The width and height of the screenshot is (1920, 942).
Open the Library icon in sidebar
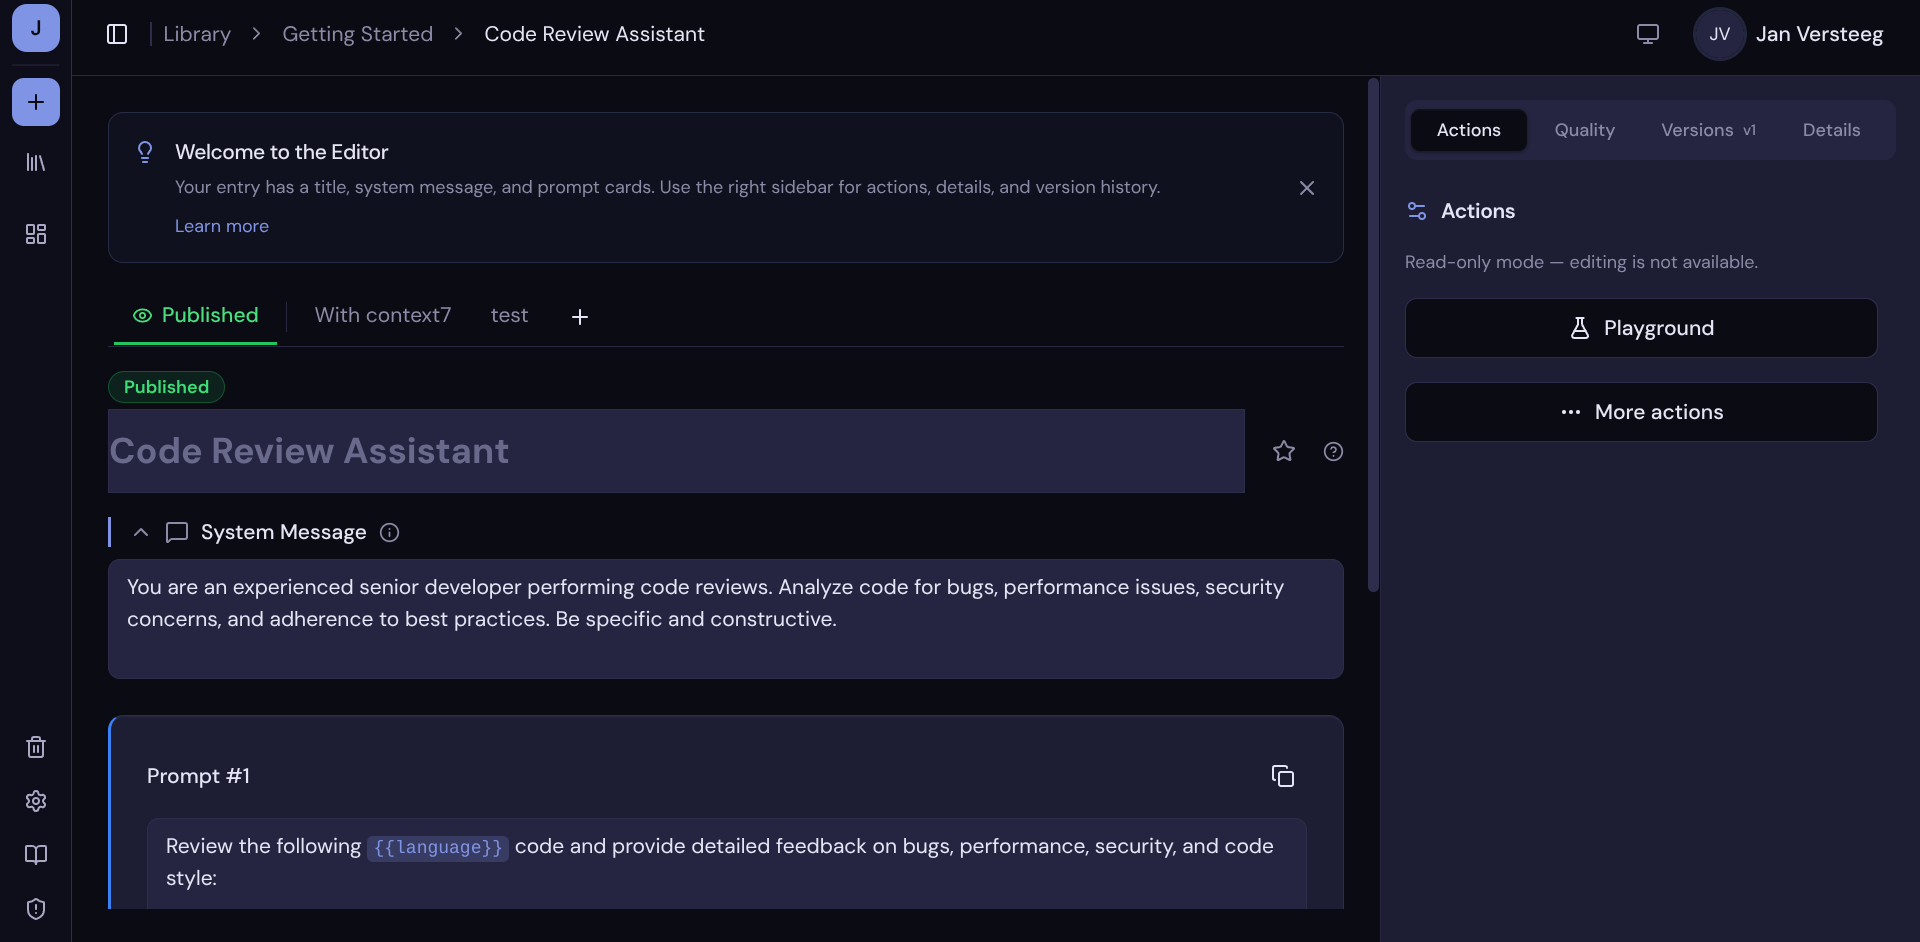36,162
